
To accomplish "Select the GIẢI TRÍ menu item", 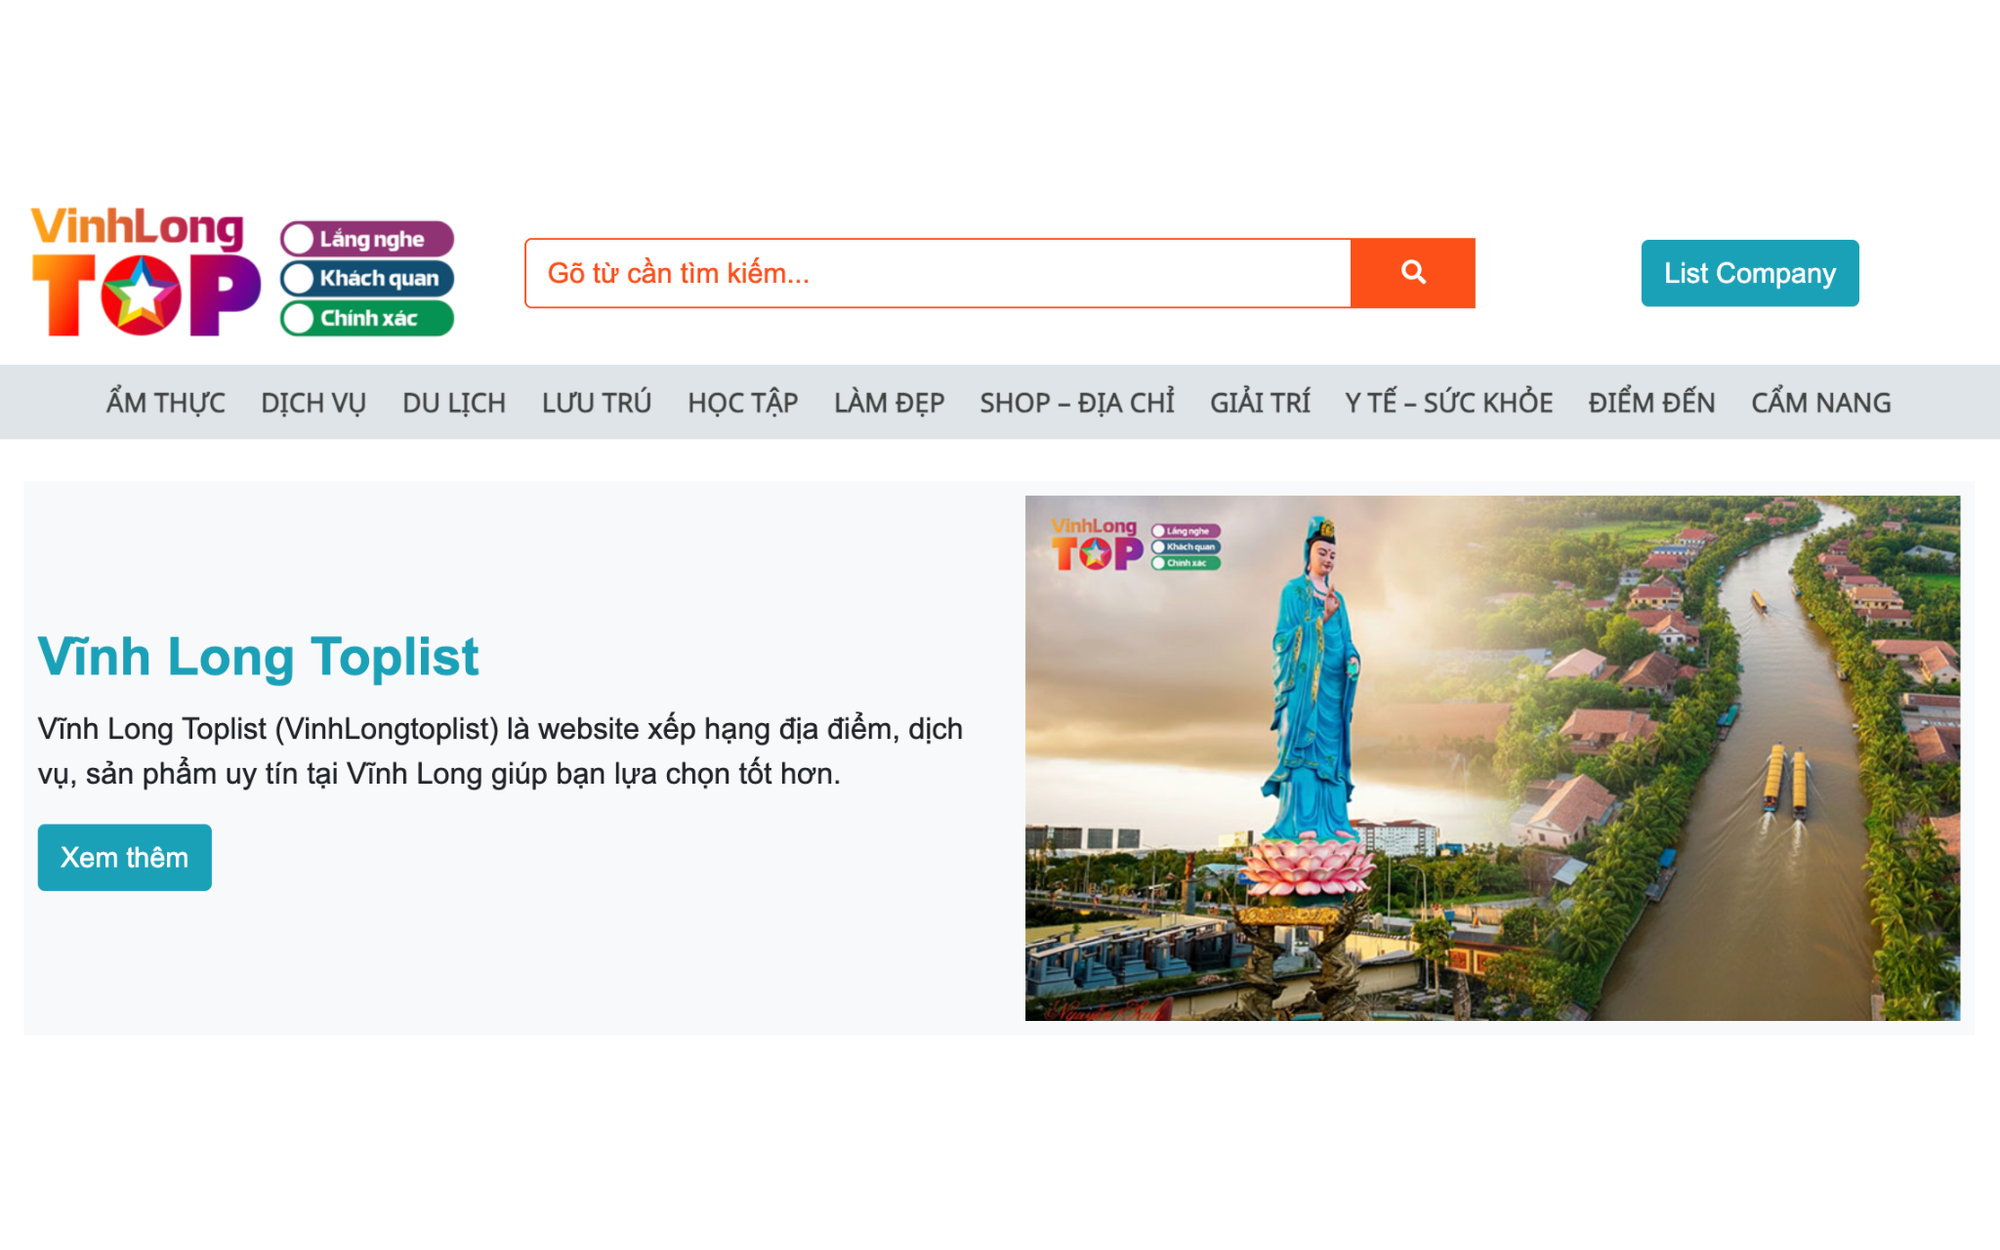I will [x=1259, y=402].
